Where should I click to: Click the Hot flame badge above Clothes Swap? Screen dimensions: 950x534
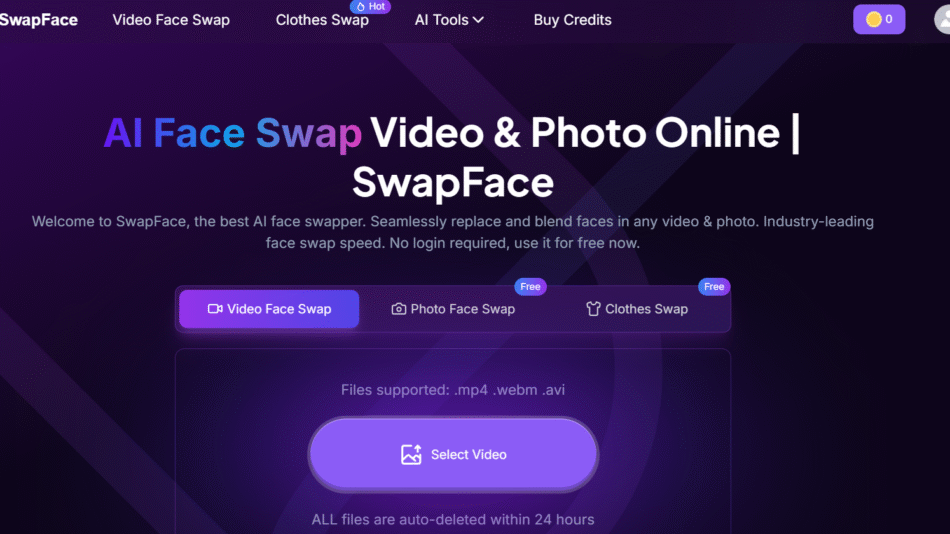point(370,7)
